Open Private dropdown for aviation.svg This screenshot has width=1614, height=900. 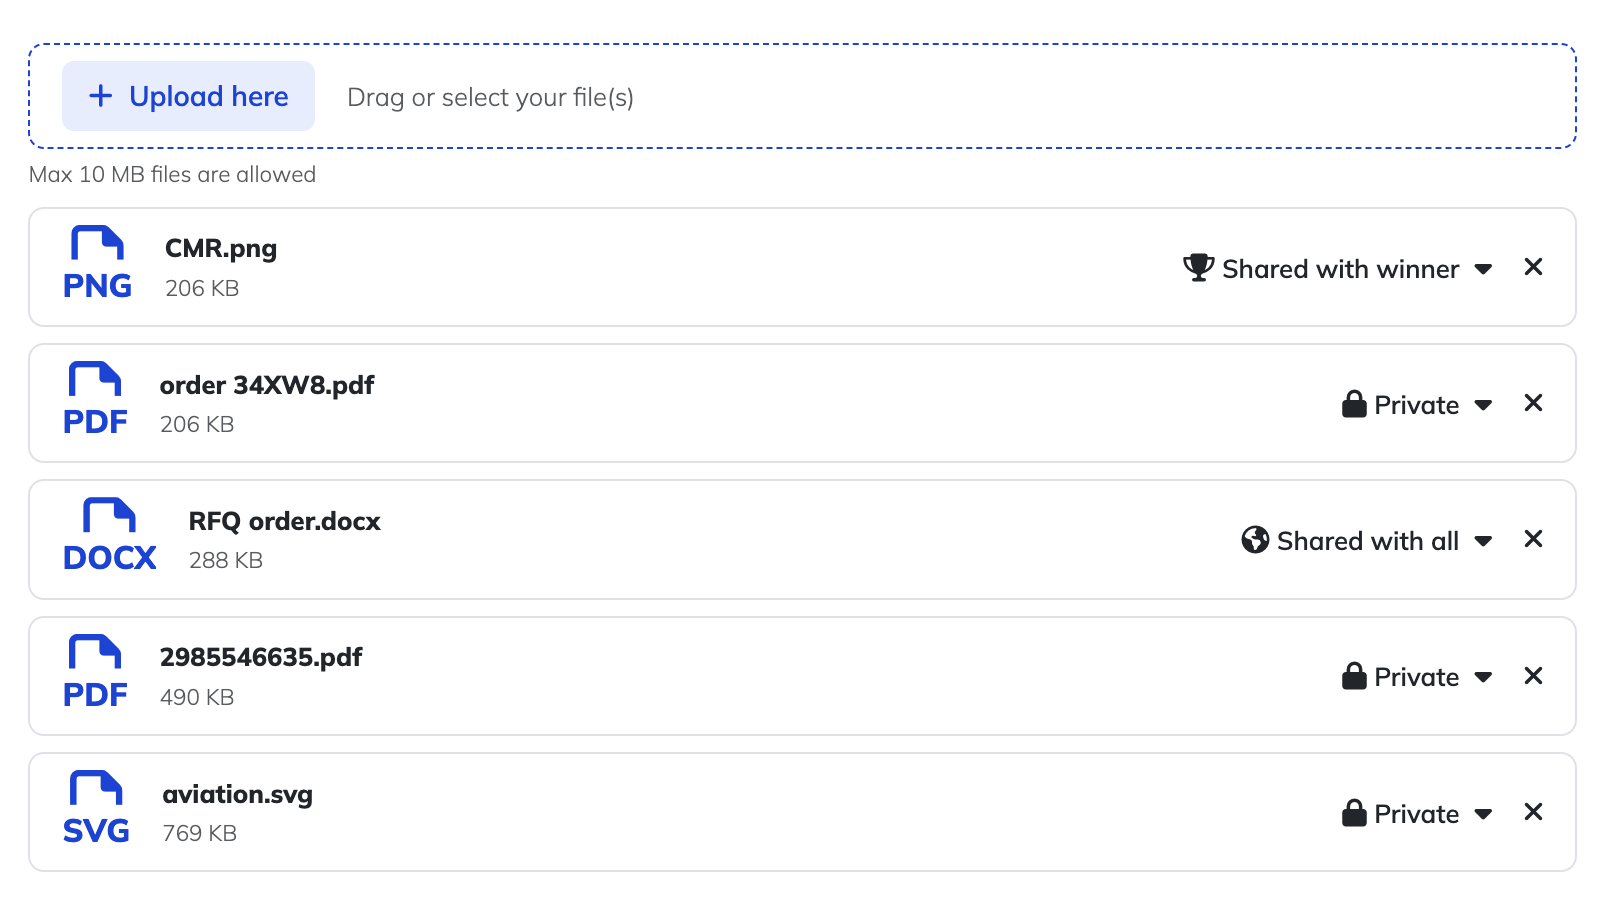[1417, 814]
